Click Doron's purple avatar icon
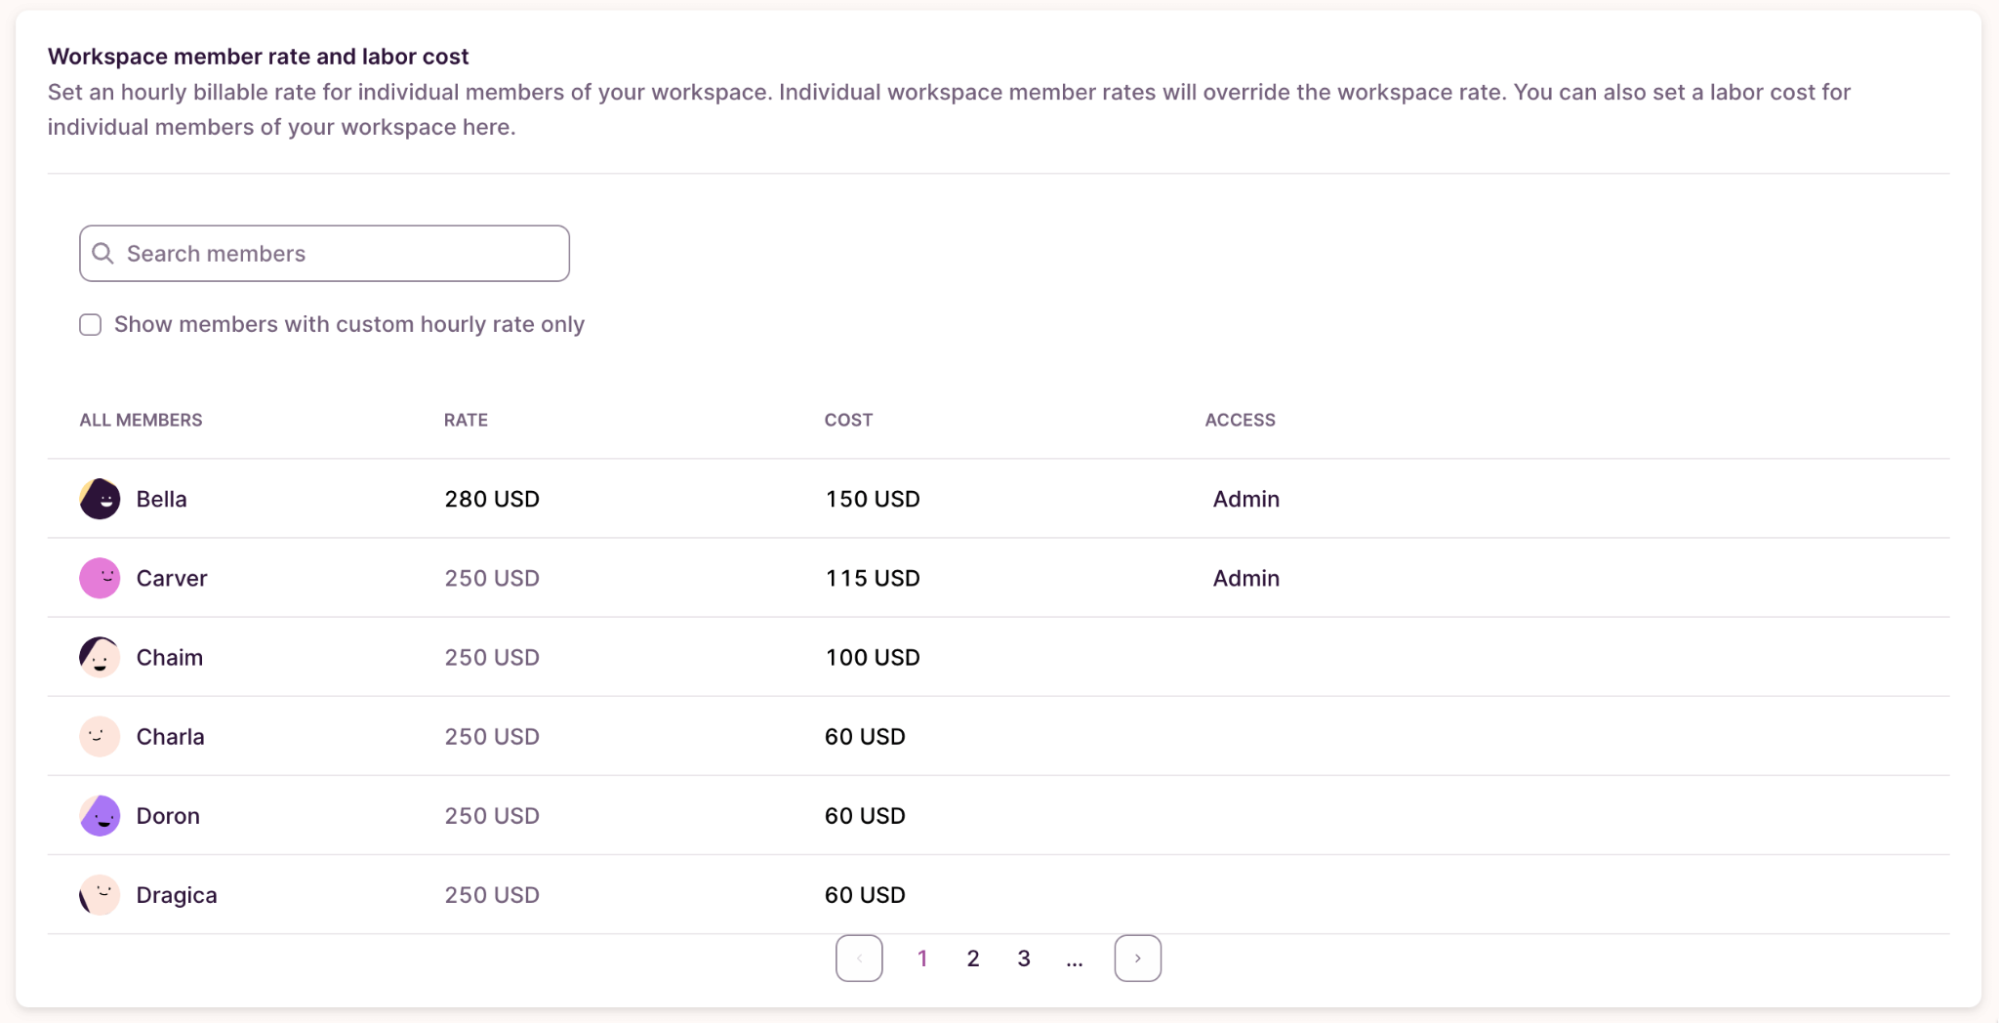The width and height of the screenshot is (1999, 1023). point(100,815)
